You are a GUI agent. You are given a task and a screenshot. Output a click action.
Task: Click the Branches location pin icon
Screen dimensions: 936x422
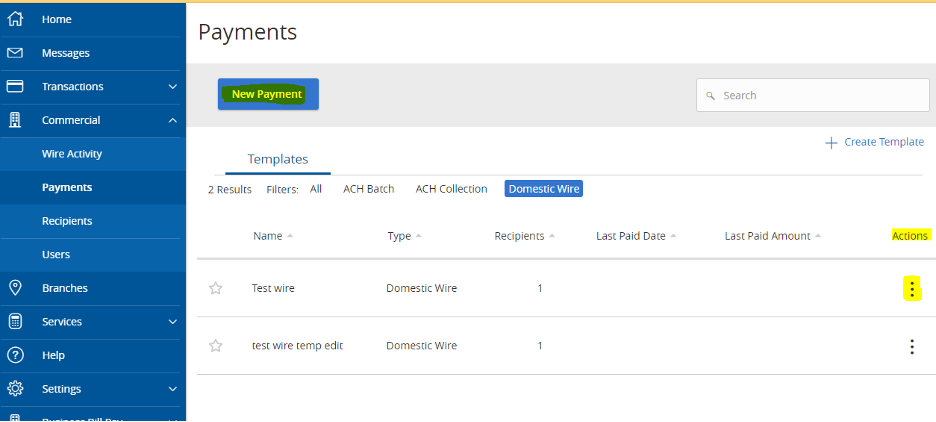pos(15,288)
